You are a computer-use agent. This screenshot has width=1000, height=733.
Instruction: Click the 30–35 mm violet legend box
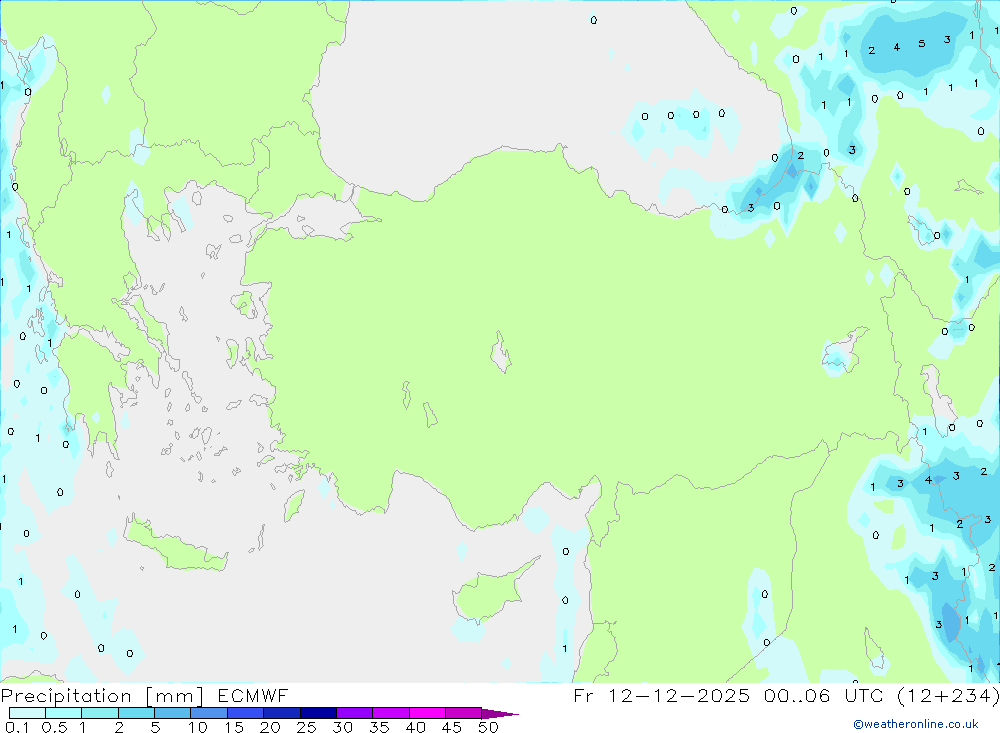click(x=355, y=713)
